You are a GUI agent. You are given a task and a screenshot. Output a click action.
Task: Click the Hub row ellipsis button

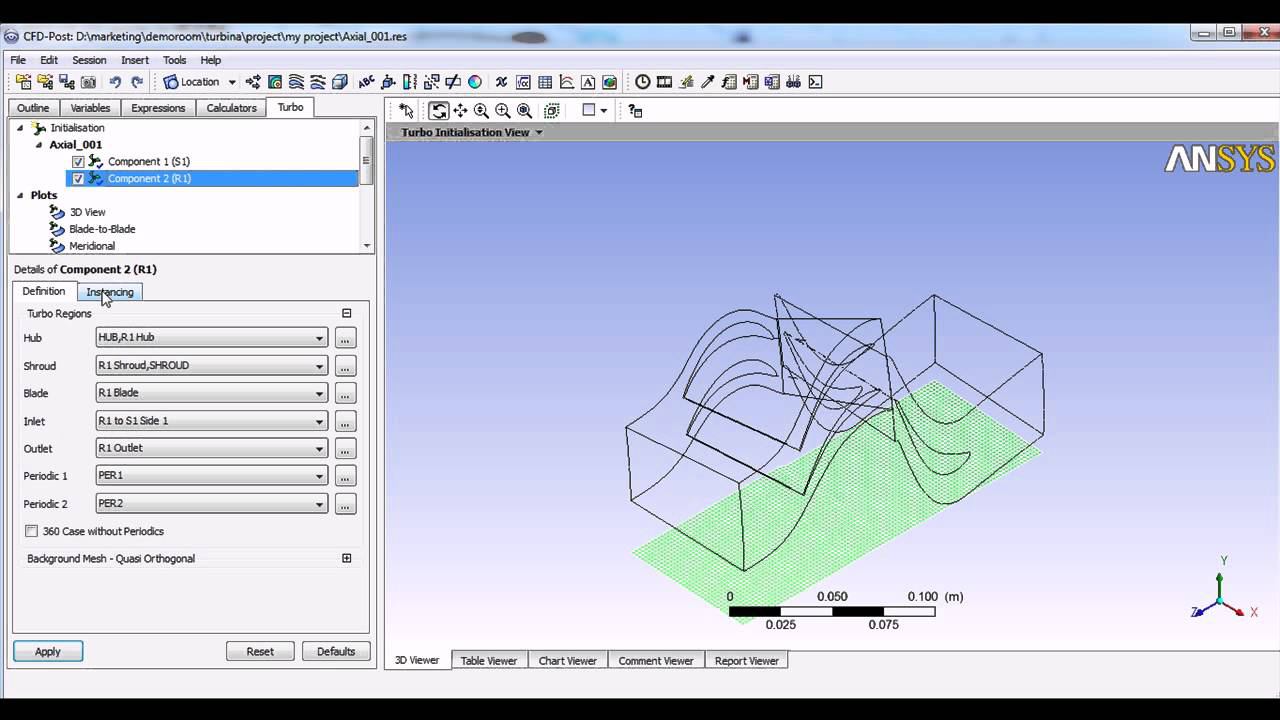pos(345,338)
